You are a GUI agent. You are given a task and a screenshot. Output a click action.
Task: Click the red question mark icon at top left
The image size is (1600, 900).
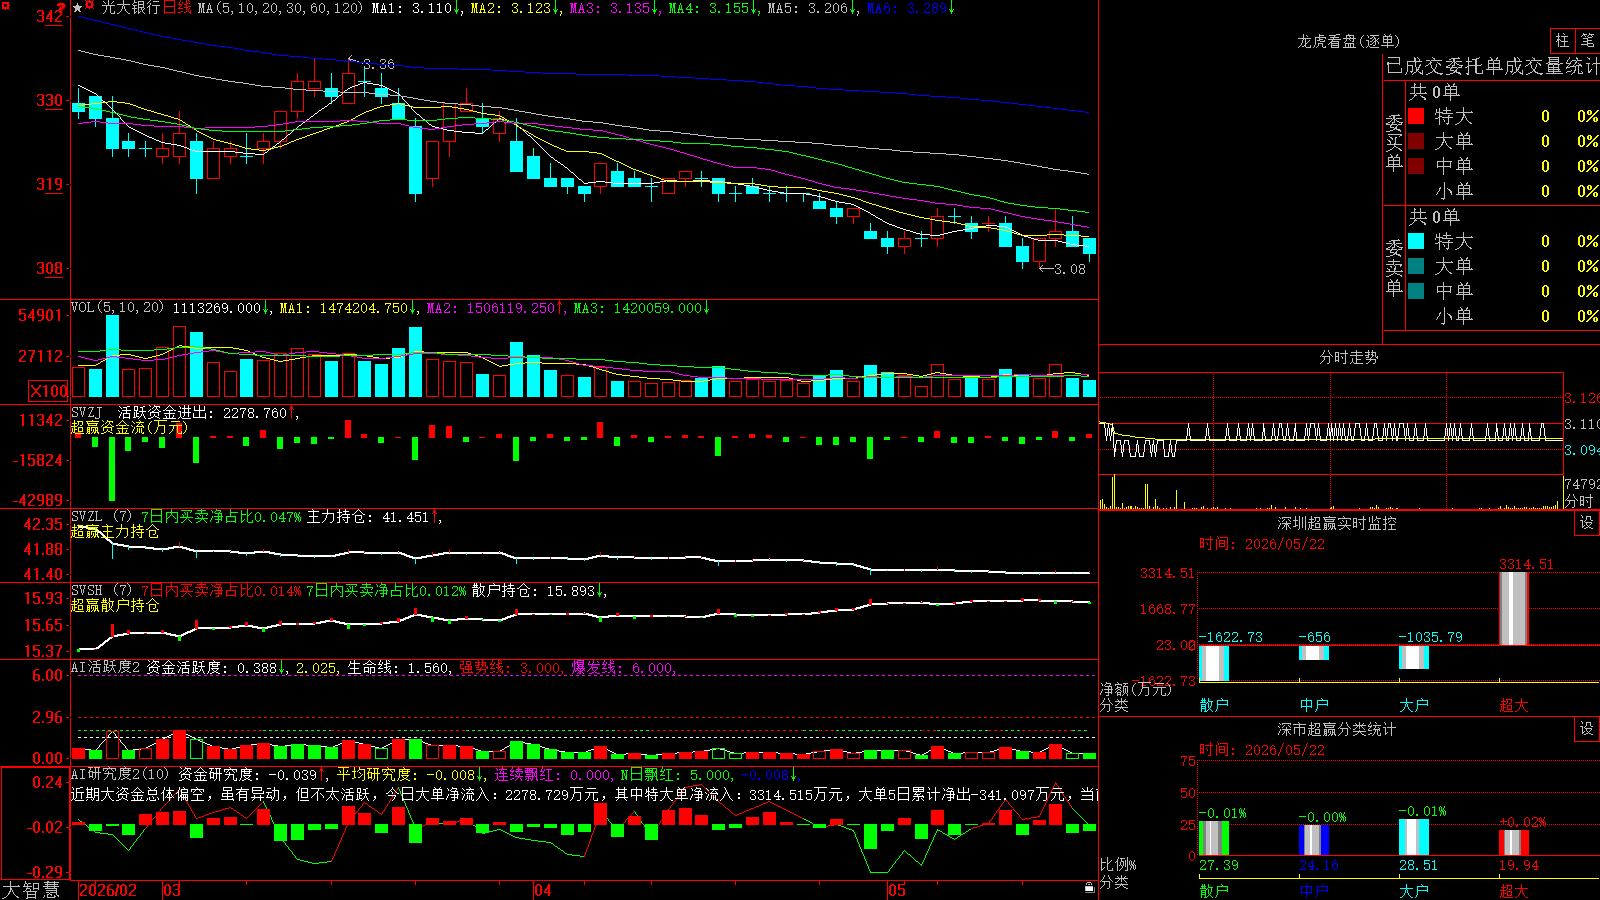(61, 9)
